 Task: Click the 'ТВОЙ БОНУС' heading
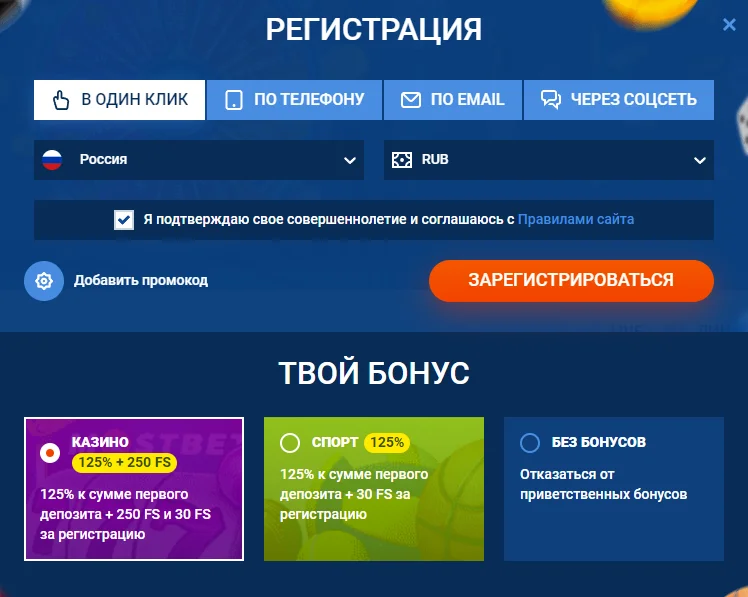click(374, 373)
